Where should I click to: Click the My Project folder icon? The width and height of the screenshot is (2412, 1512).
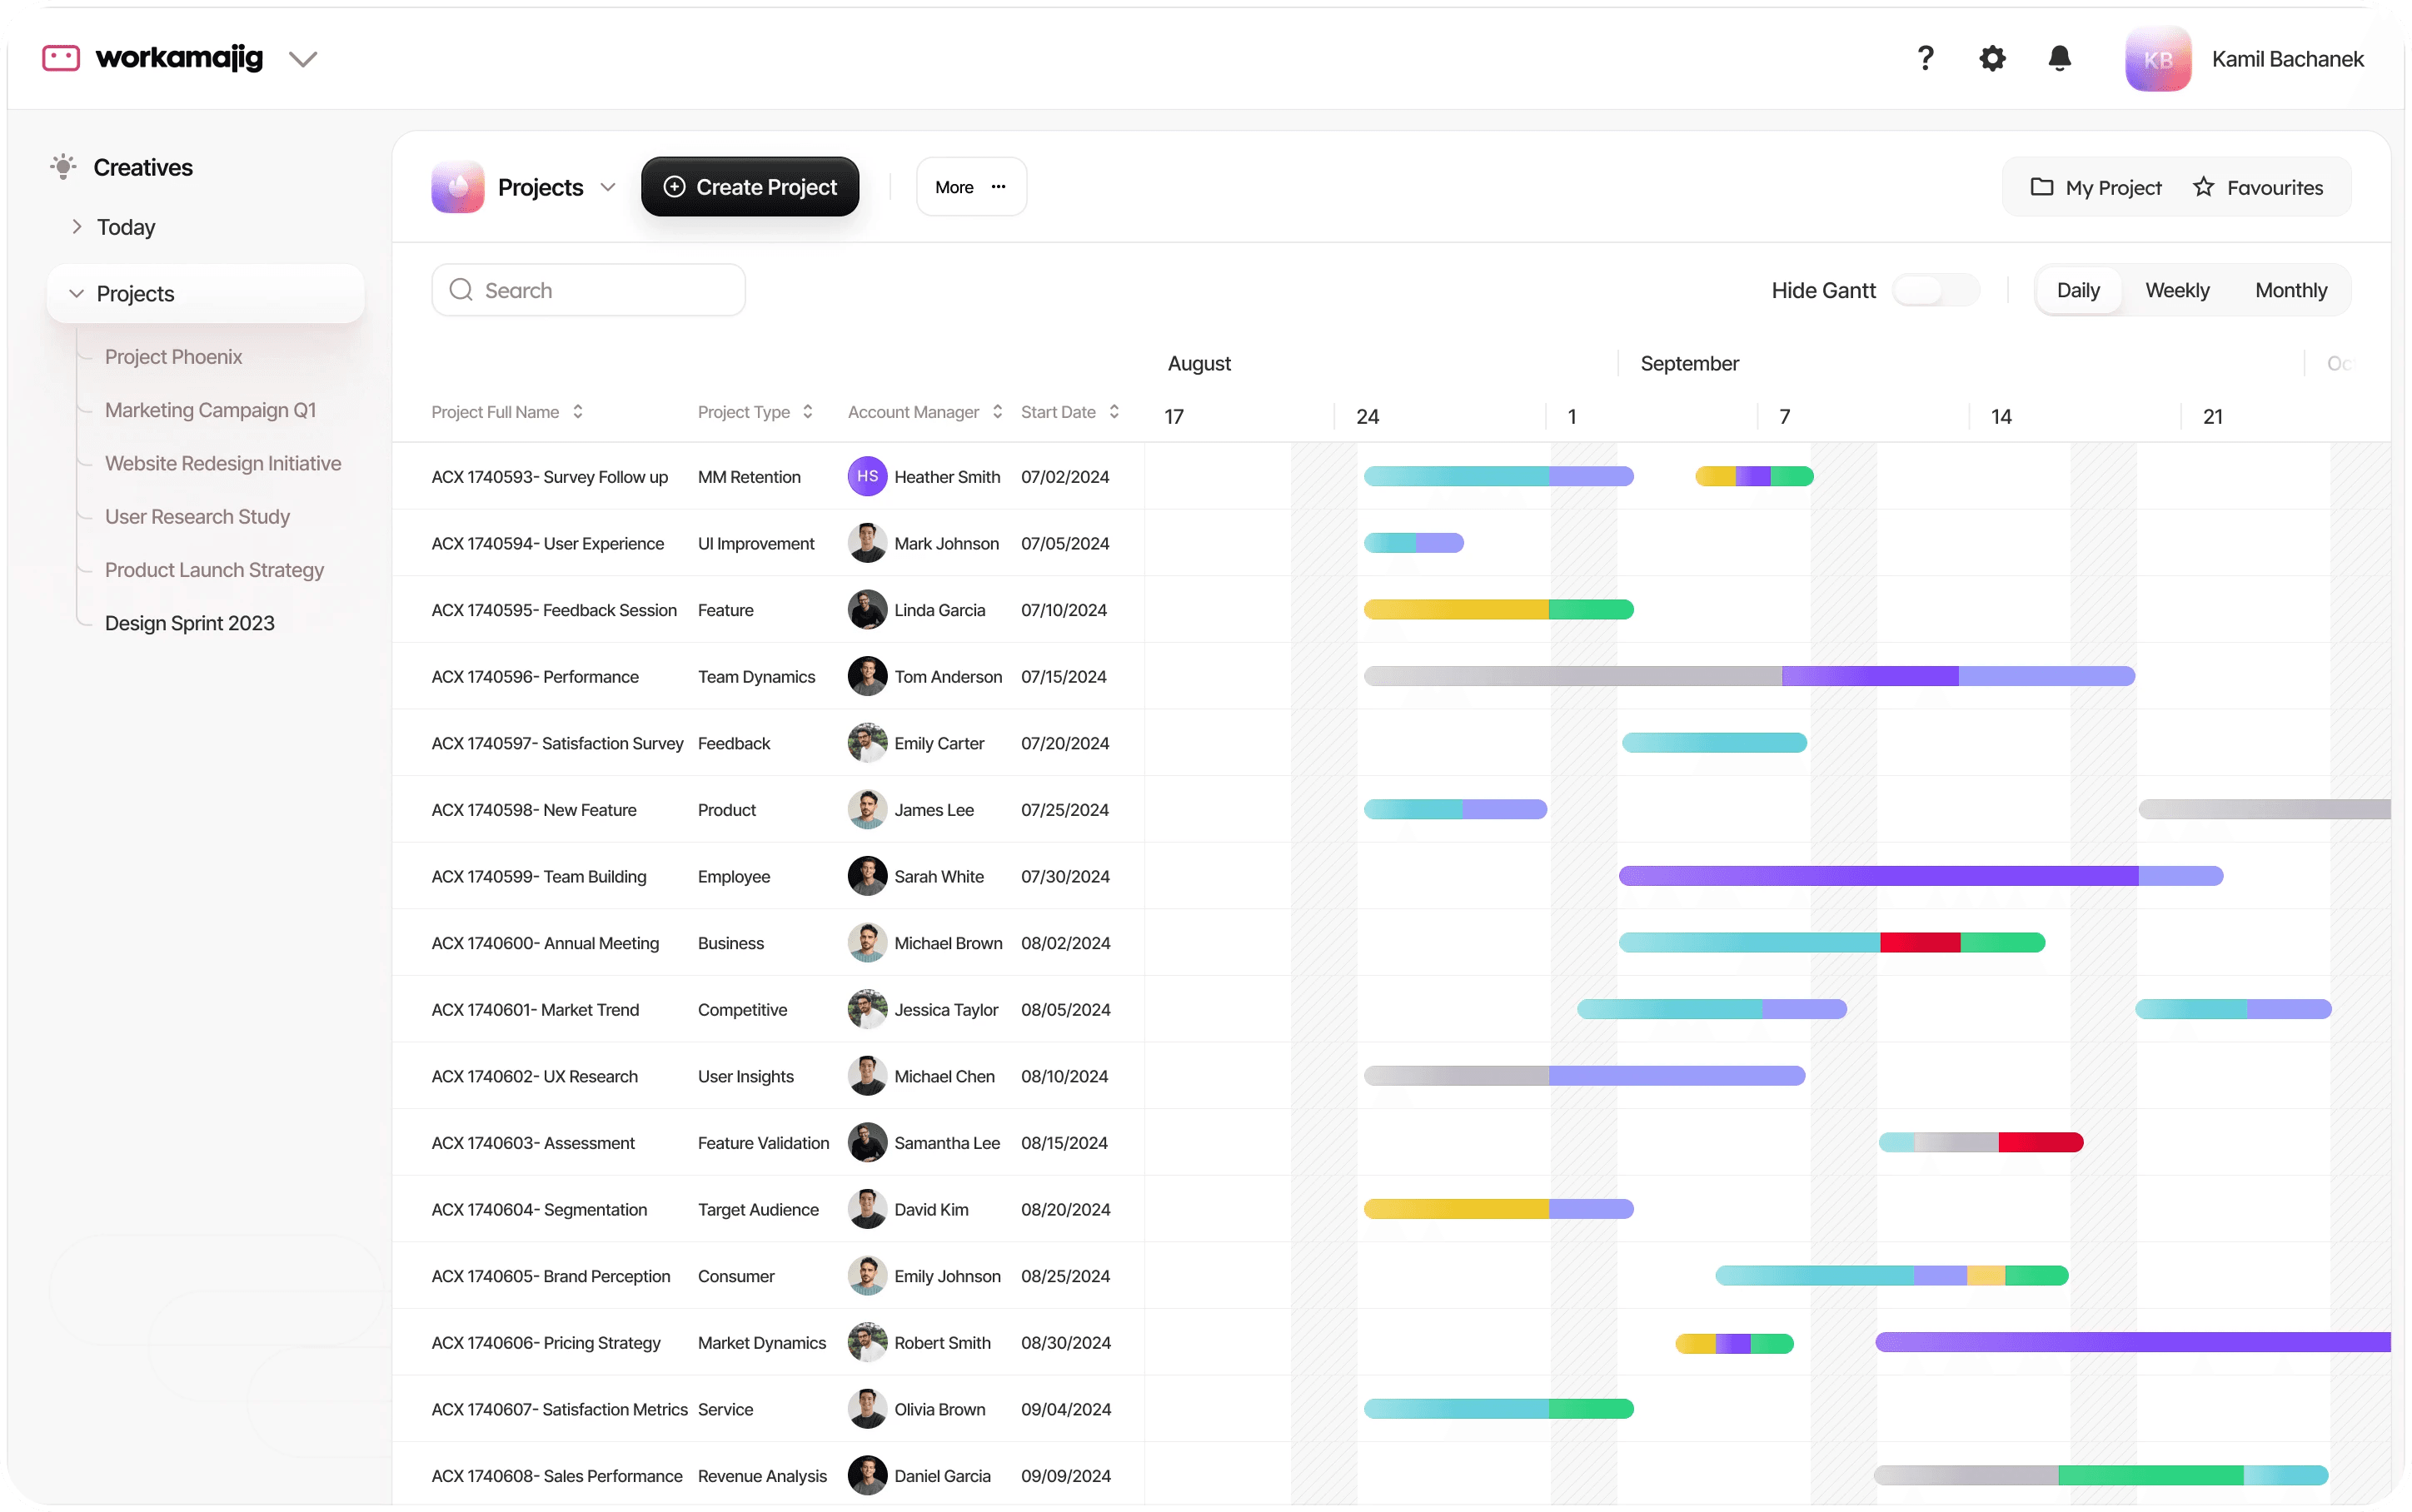pos(2041,187)
